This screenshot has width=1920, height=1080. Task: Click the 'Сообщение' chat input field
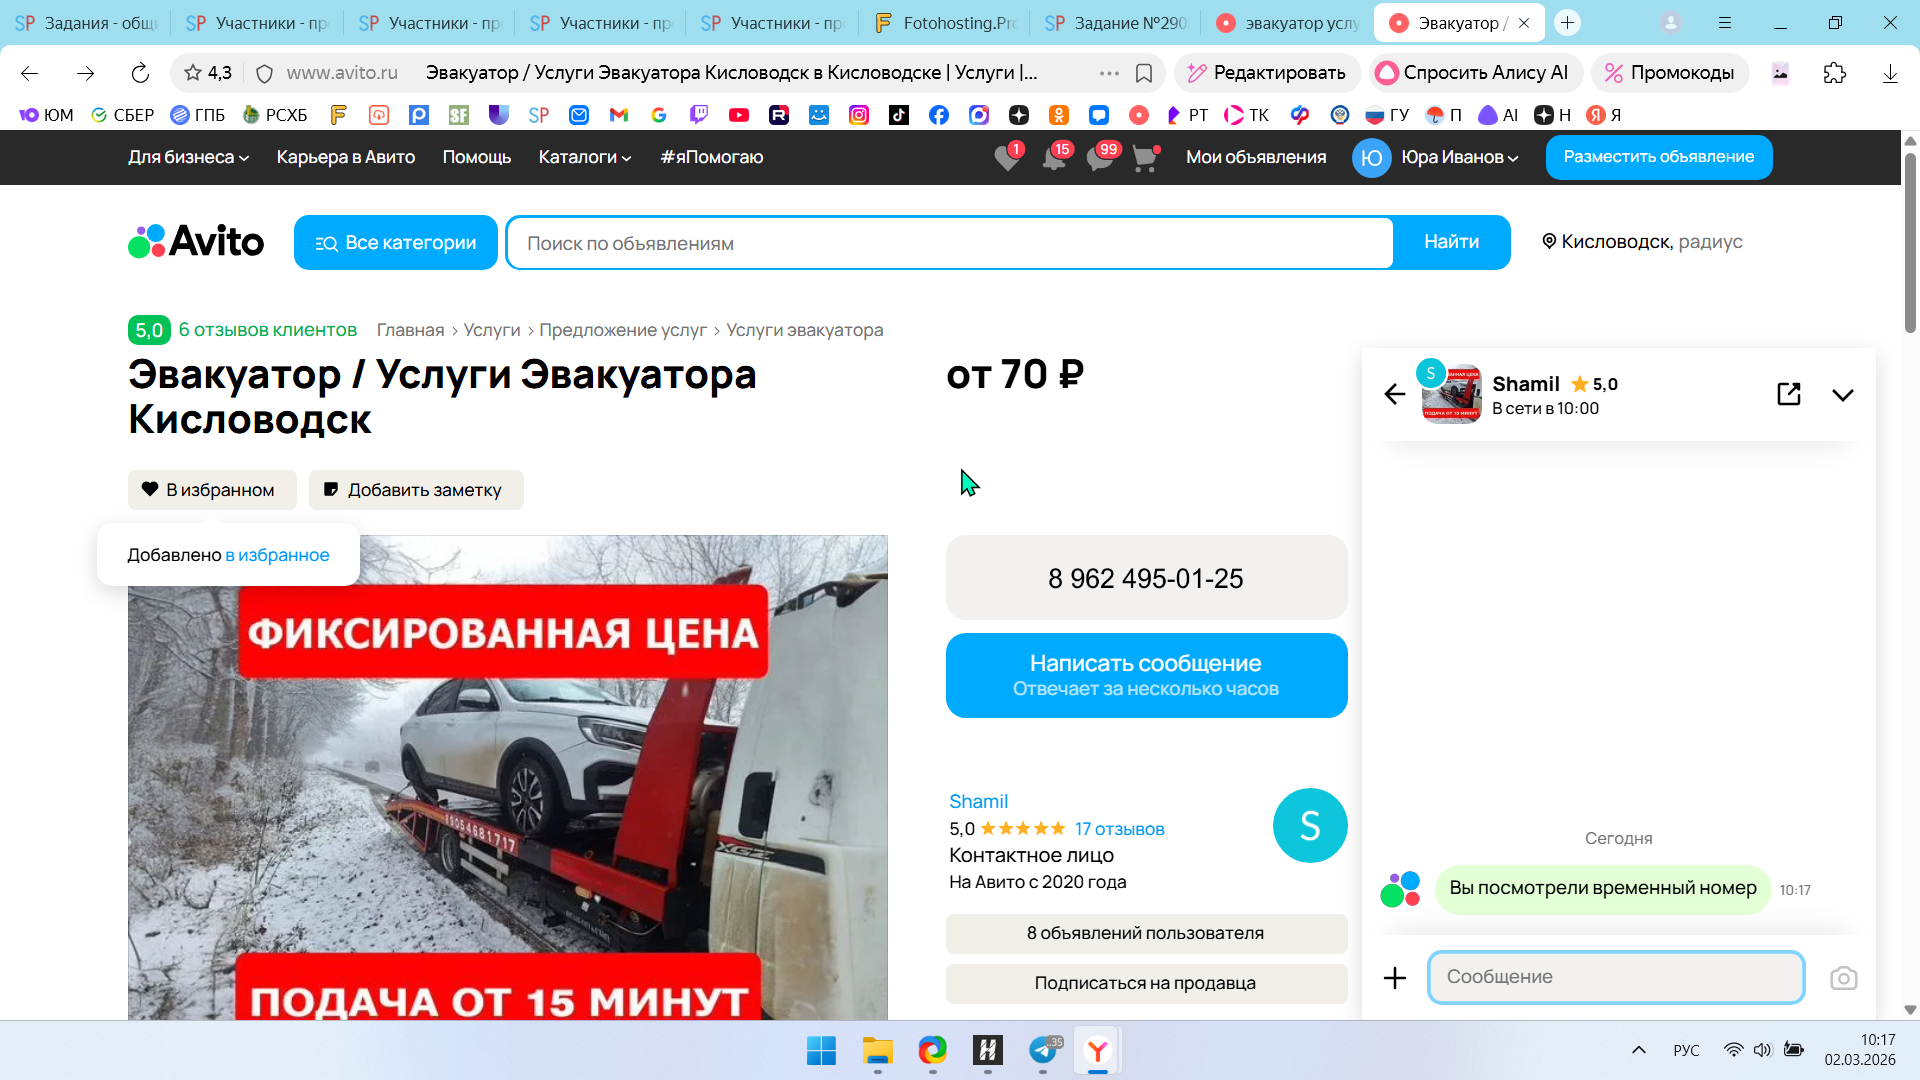pos(1615,977)
